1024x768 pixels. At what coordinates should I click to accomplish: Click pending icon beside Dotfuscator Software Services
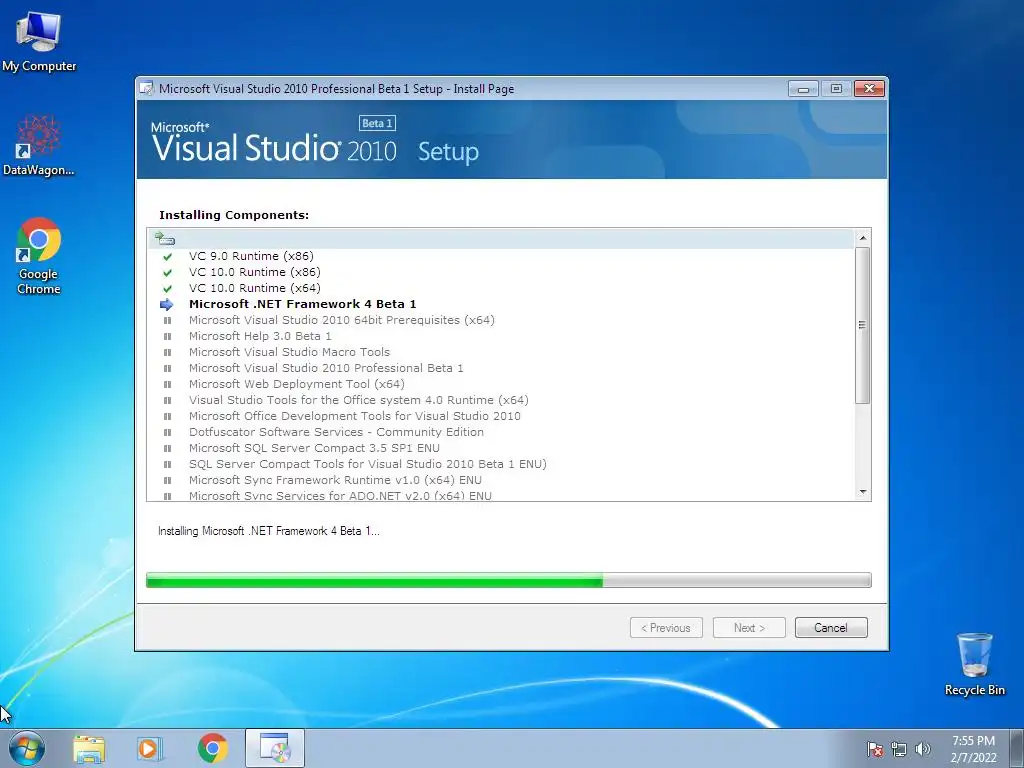tap(167, 432)
